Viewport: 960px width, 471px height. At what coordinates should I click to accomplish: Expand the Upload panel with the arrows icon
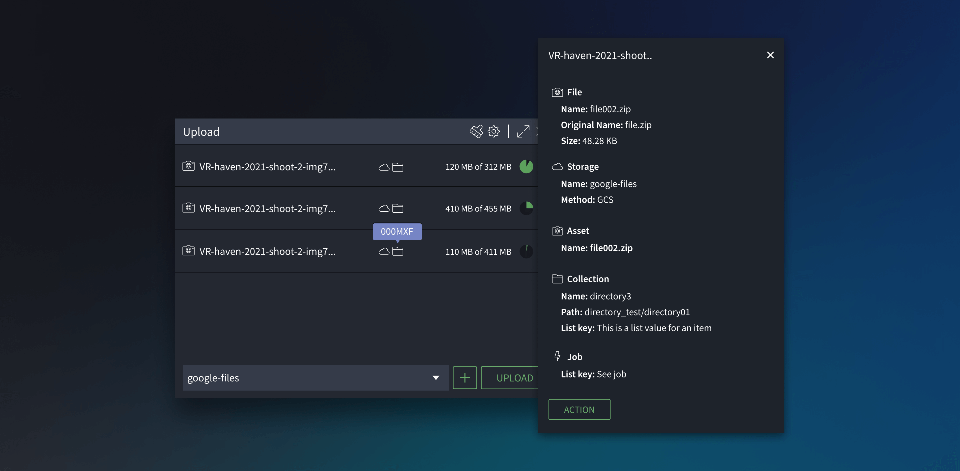[x=523, y=132]
